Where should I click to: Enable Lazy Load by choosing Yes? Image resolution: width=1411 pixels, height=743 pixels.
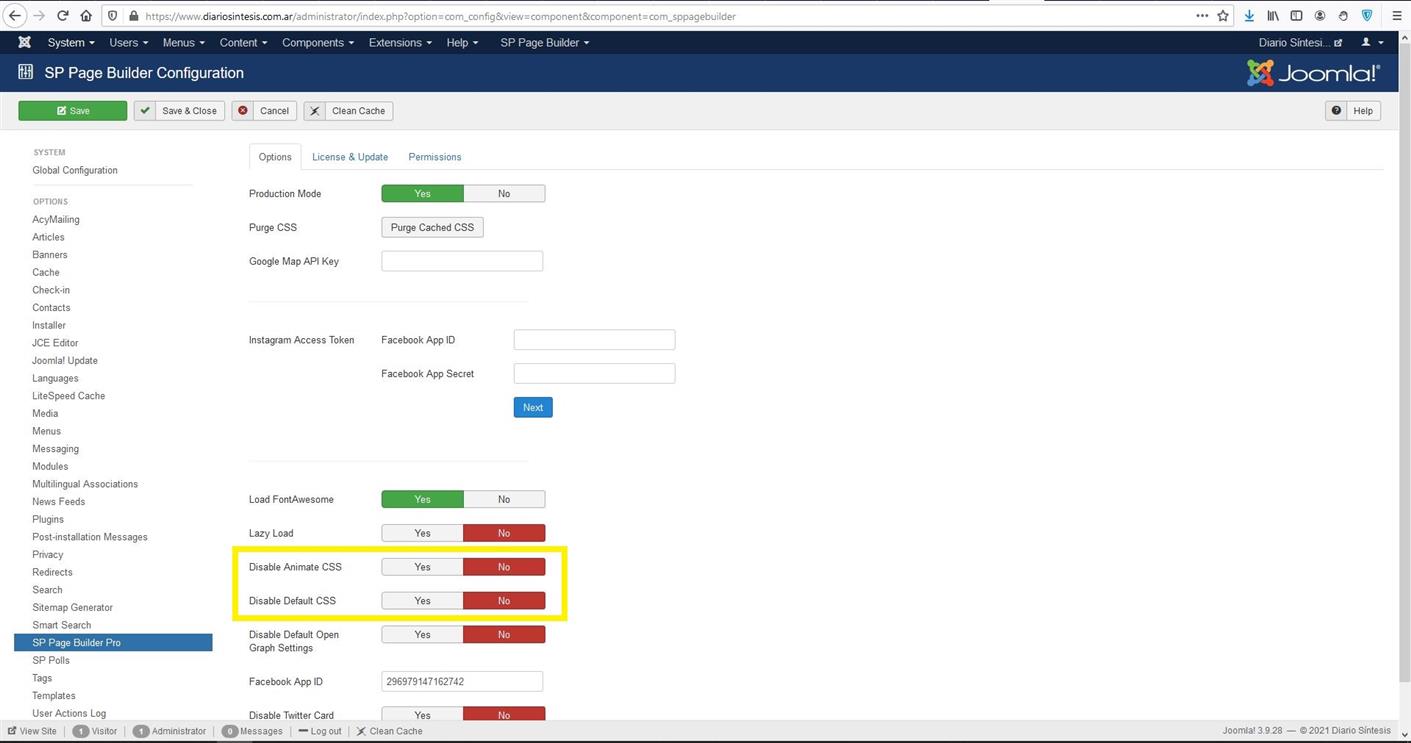[x=422, y=533]
